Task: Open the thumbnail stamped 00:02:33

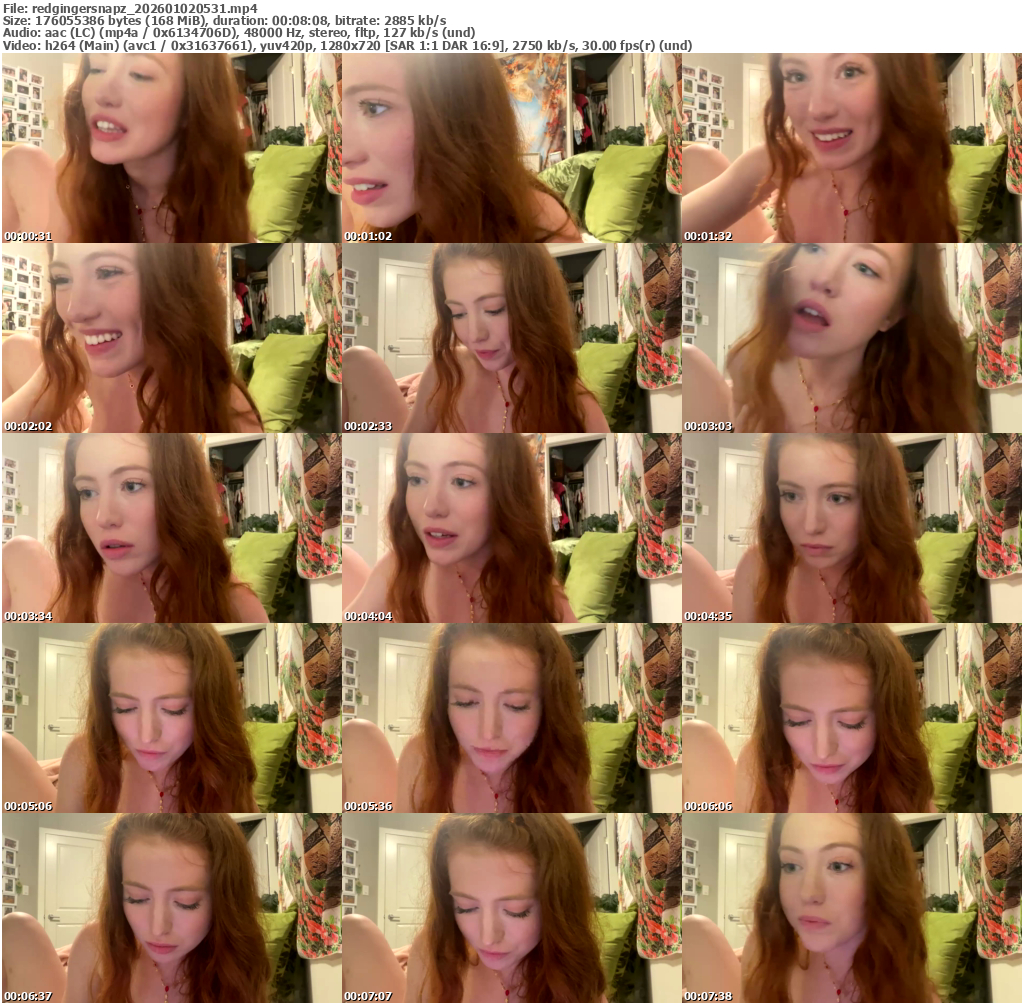Action: 511,338
